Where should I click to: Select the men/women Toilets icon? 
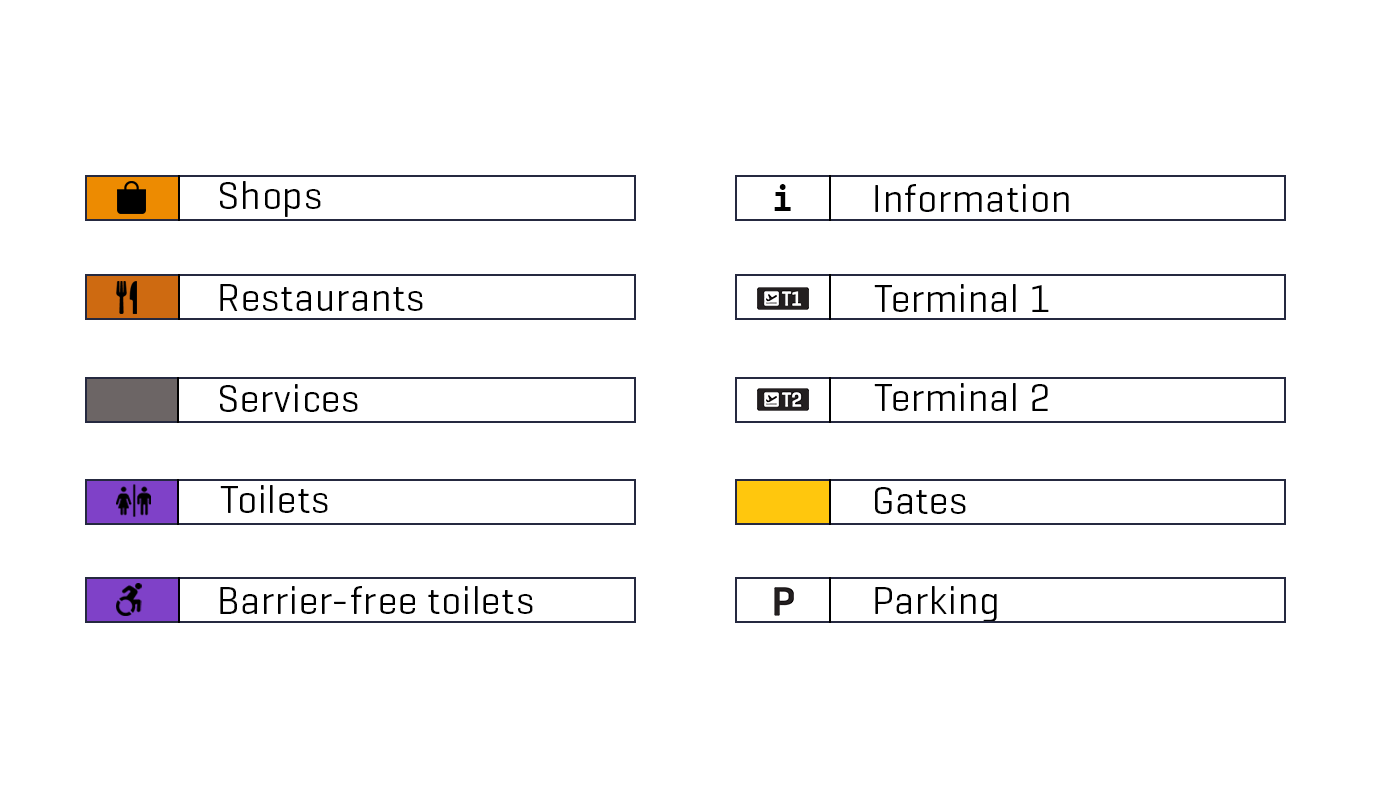tap(133, 501)
